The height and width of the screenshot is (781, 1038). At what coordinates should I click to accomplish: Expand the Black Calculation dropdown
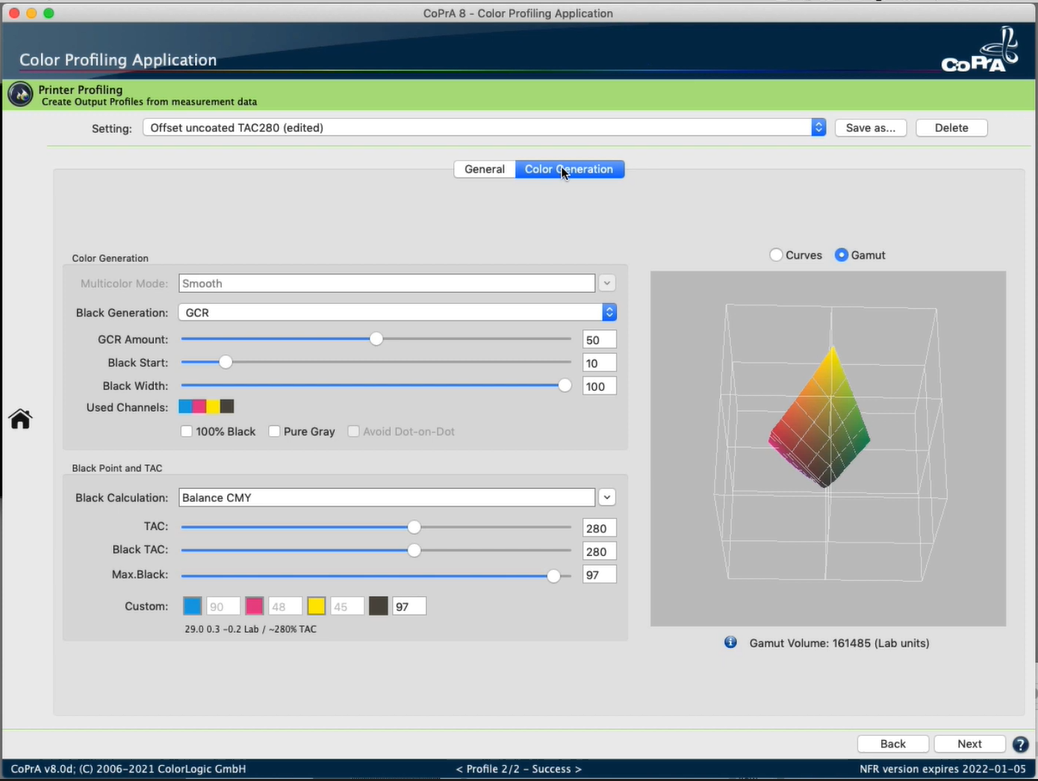tap(607, 497)
